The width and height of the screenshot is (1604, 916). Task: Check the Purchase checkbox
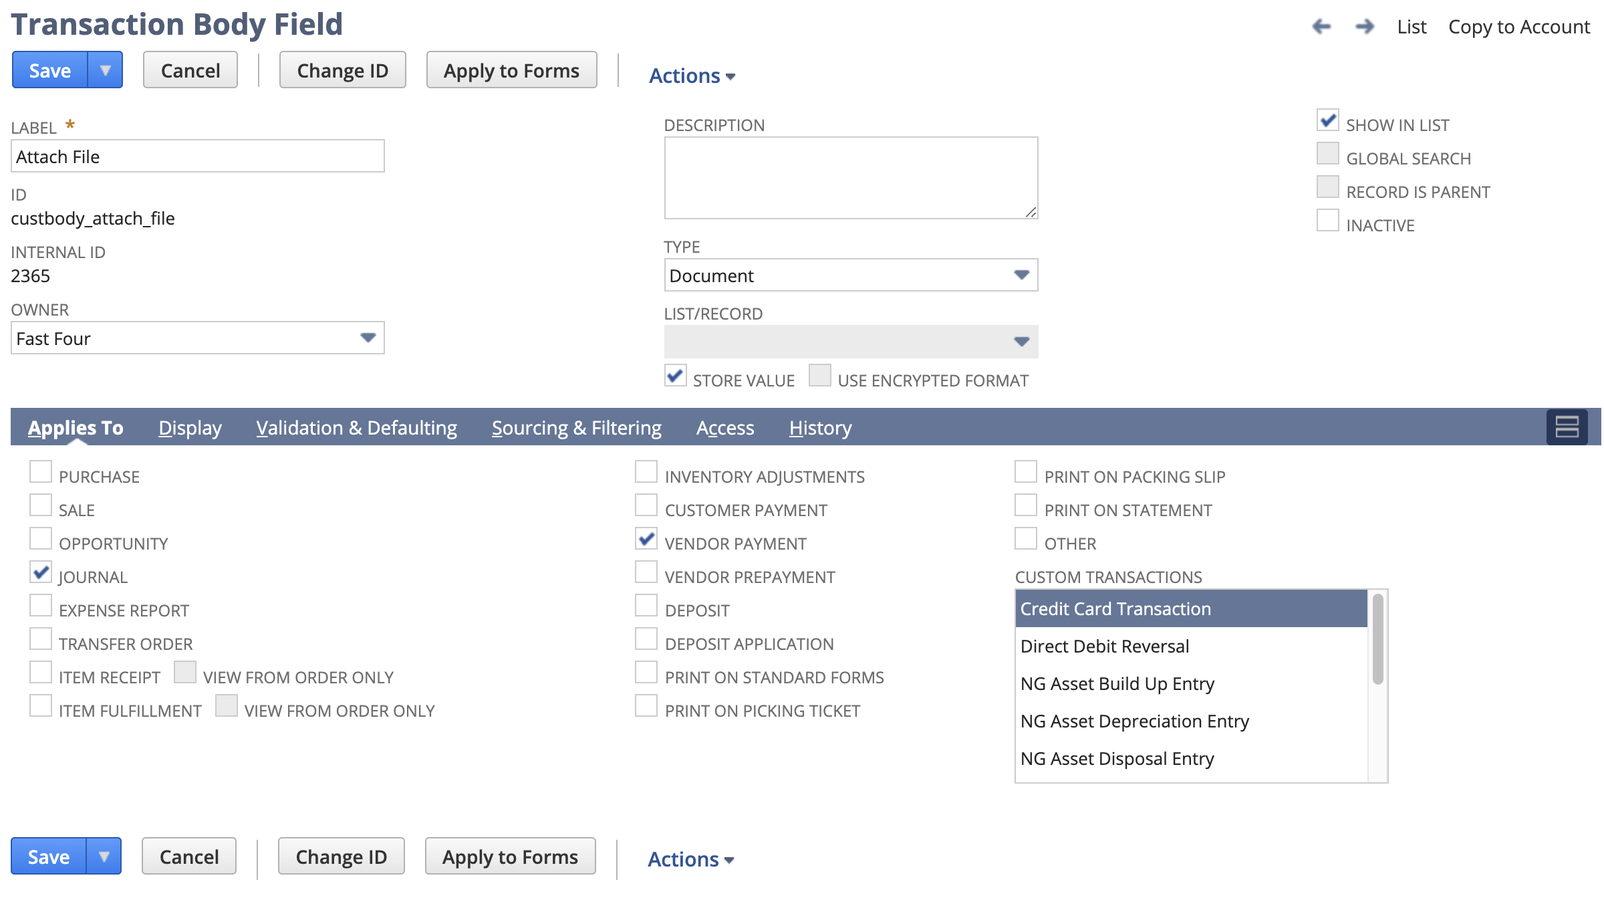click(x=41, y=472)
